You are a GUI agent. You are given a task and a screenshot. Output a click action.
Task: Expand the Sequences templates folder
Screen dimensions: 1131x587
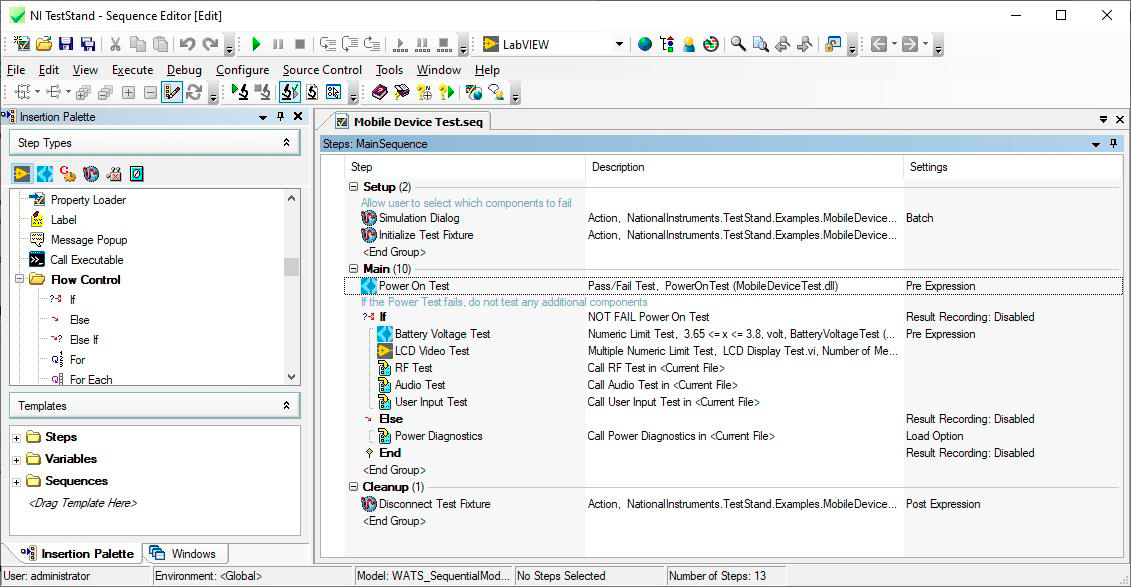pos(17,482)
